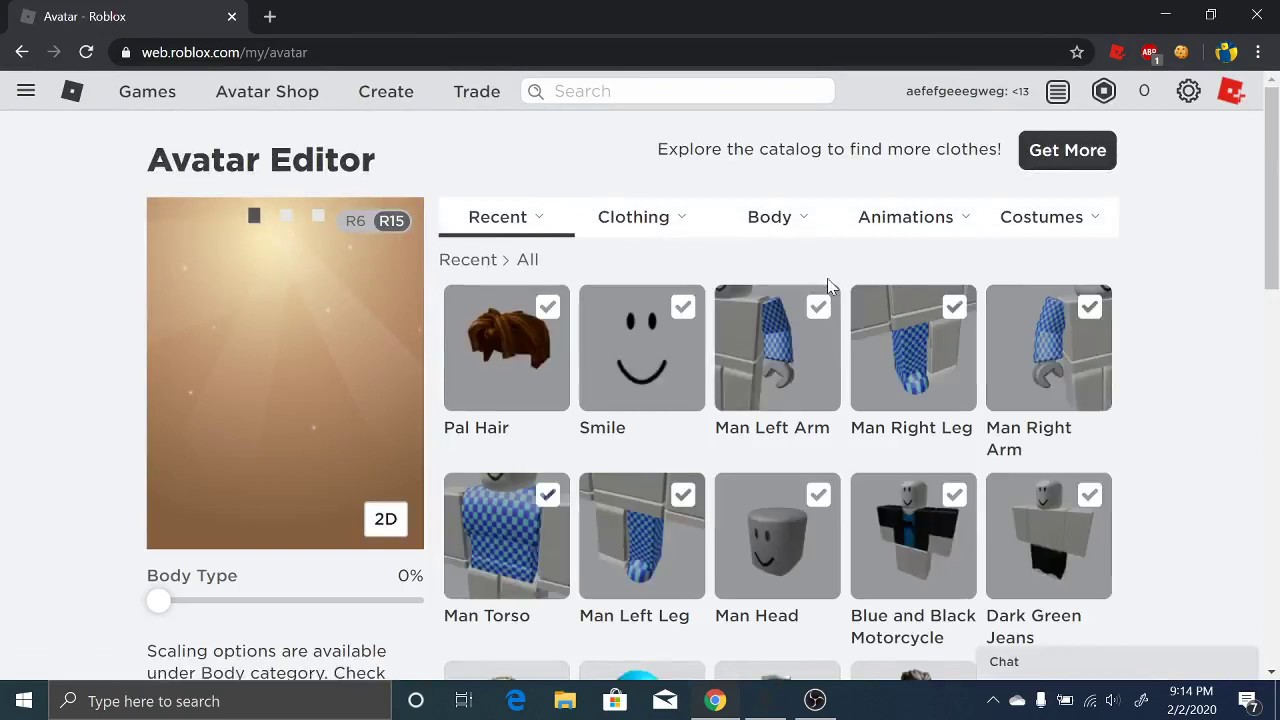Viewport: 1280px width, 720px height.
Task: Open Avatar Shop in top navigation
Action: coord(267,91)
